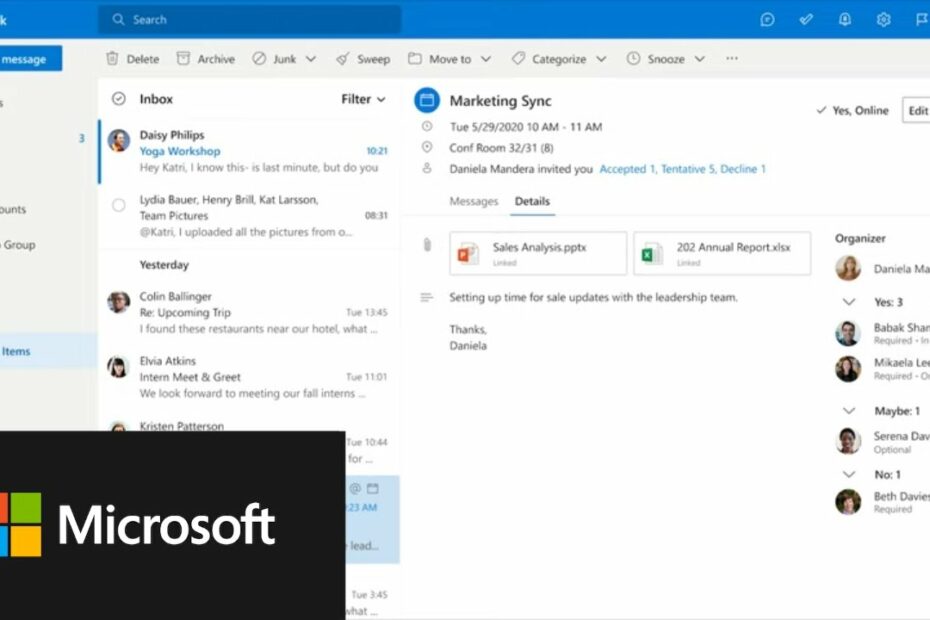Open the Re: Upcoming Trip email
Screen dimensions: 930x620
pos(248,313)
